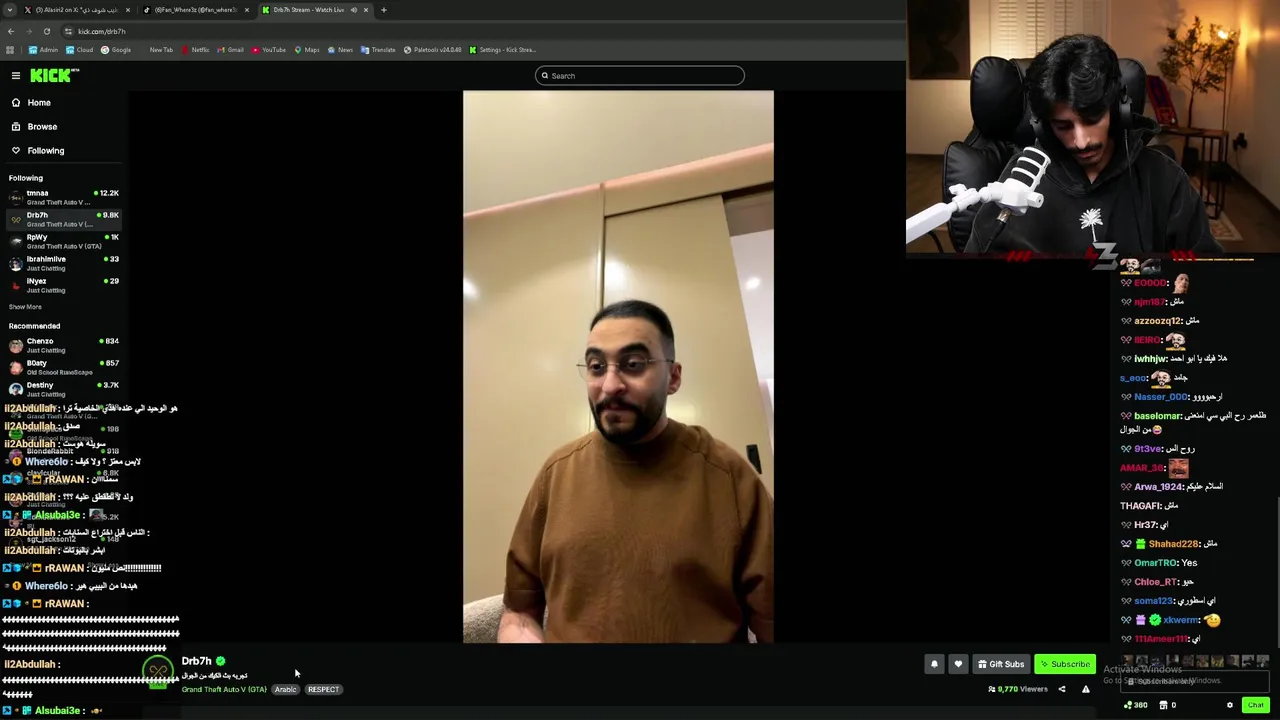Viewport: 1280px width, 720px height.
Task: Open a new browser tab
Action: (384, 10)
